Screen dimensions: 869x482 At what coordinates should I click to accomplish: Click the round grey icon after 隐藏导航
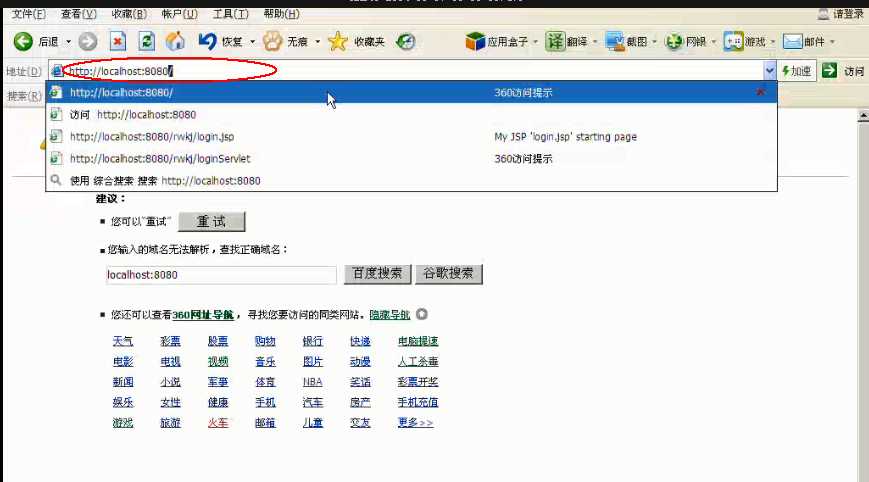coord(422,314)
